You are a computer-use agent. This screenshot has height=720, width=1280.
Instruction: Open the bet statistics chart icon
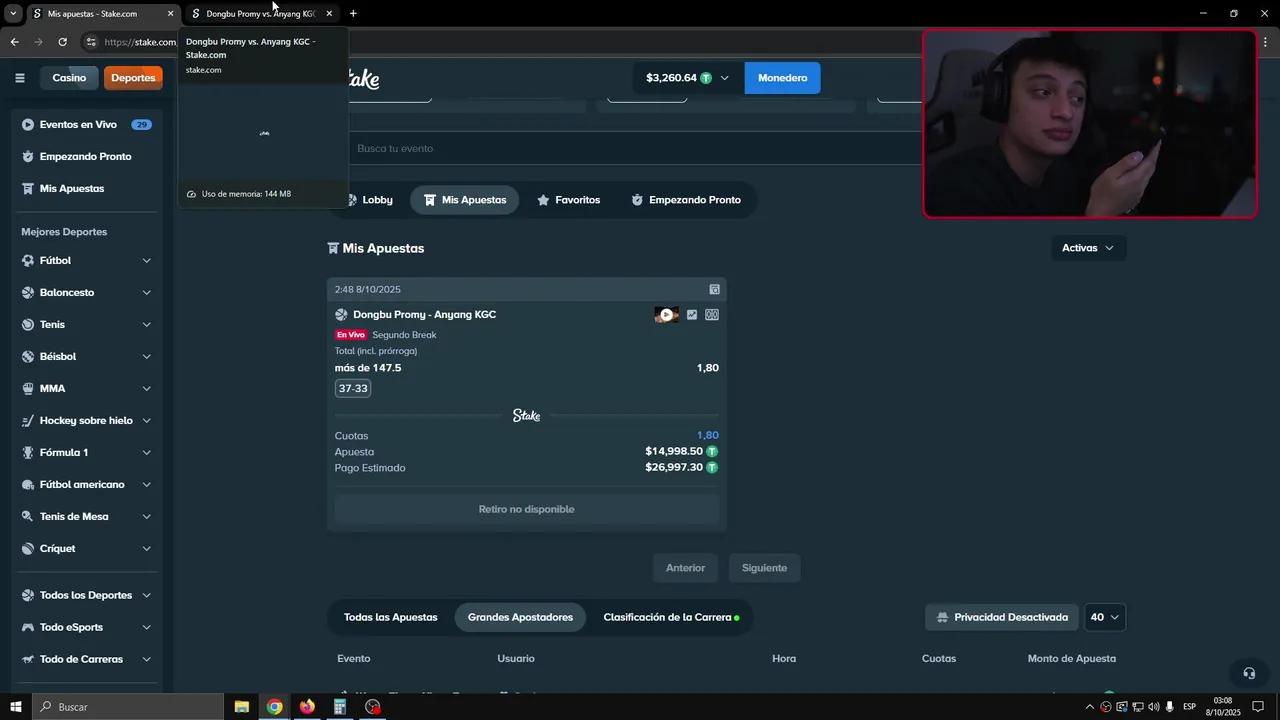pos(692,315)
